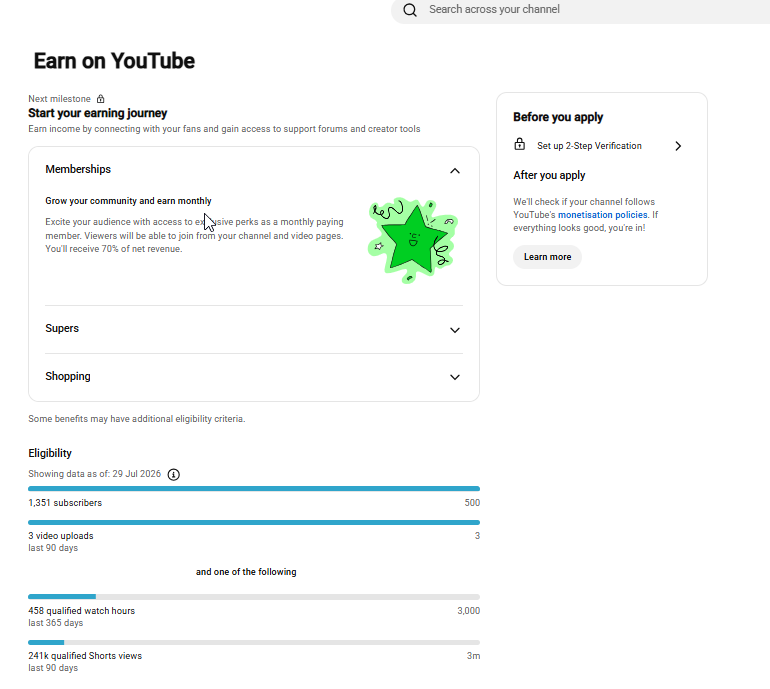Open Set up 2-Step Verification
Image resolution: width=770 pixels, height=689 pixels.
(598, 146)
